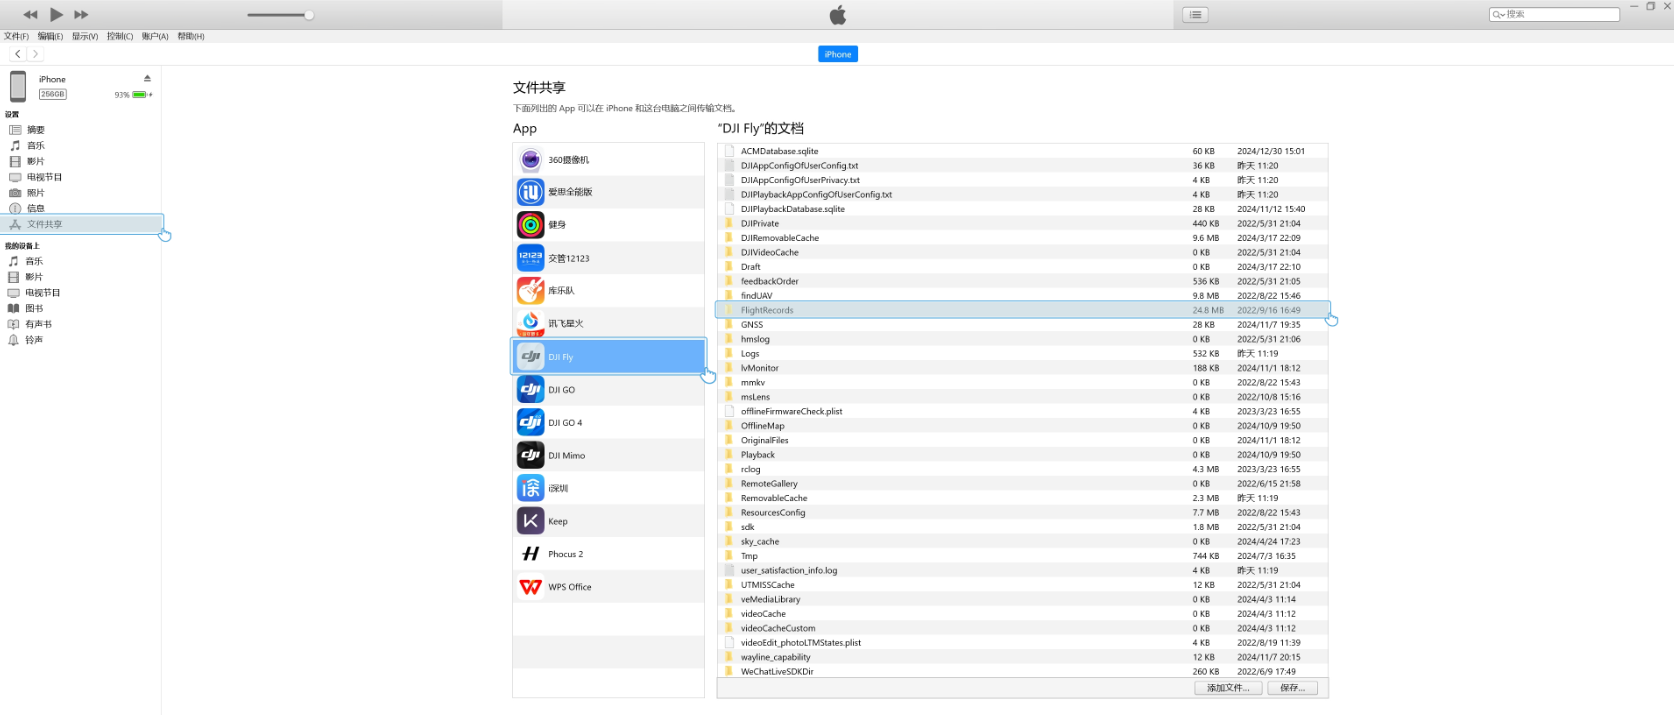
Task: Open the search options magnifier dropdown
Action: point(1499,14)
